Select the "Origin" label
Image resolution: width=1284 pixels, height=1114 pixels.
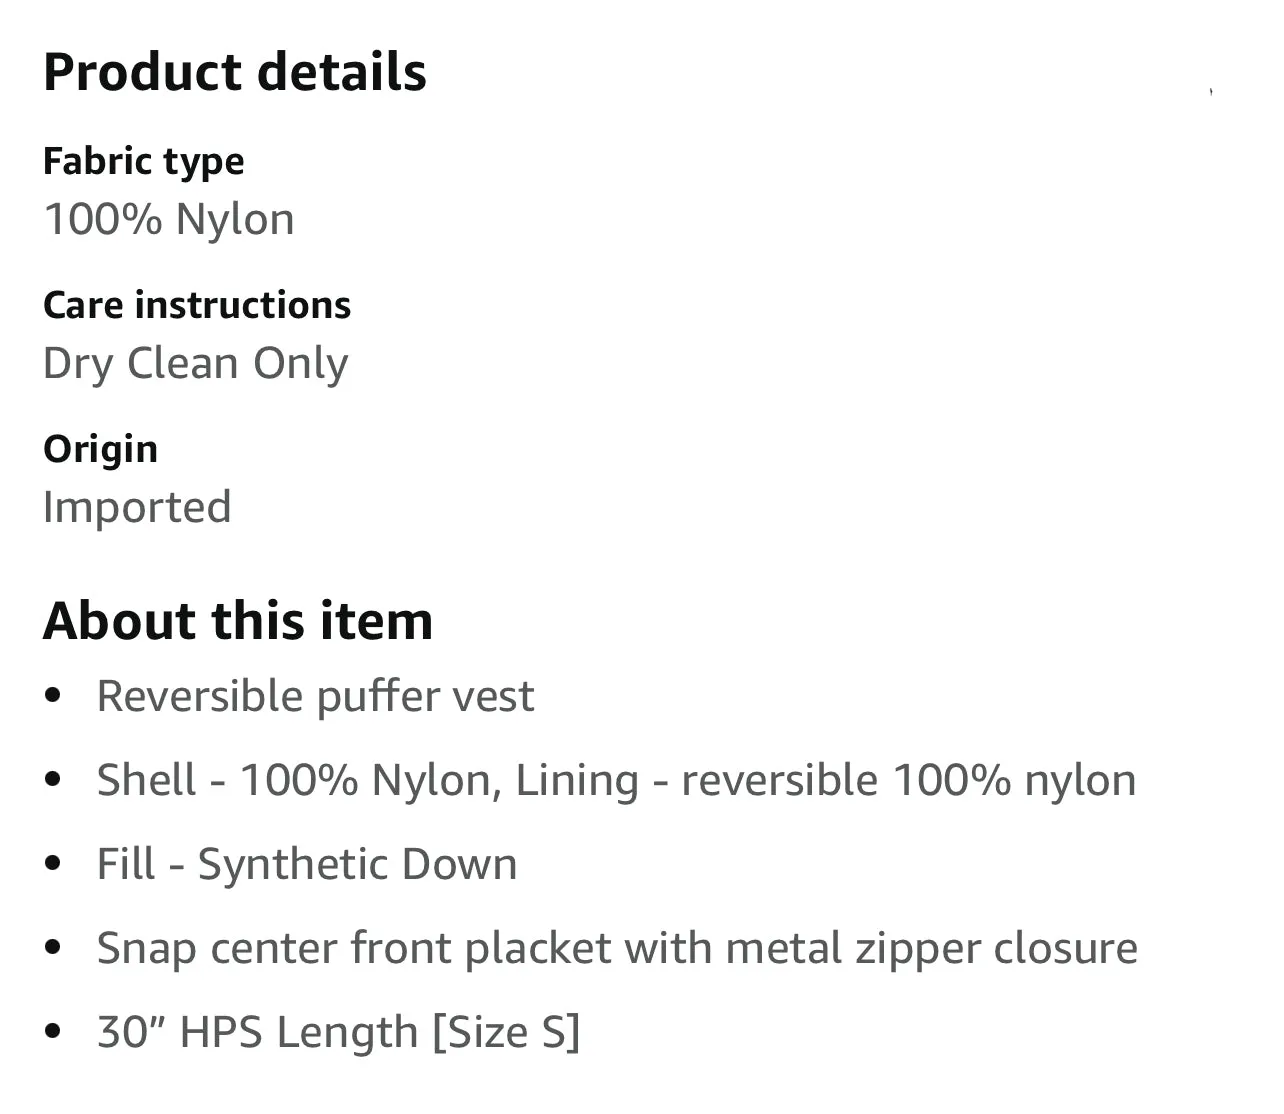coord(100,450)
